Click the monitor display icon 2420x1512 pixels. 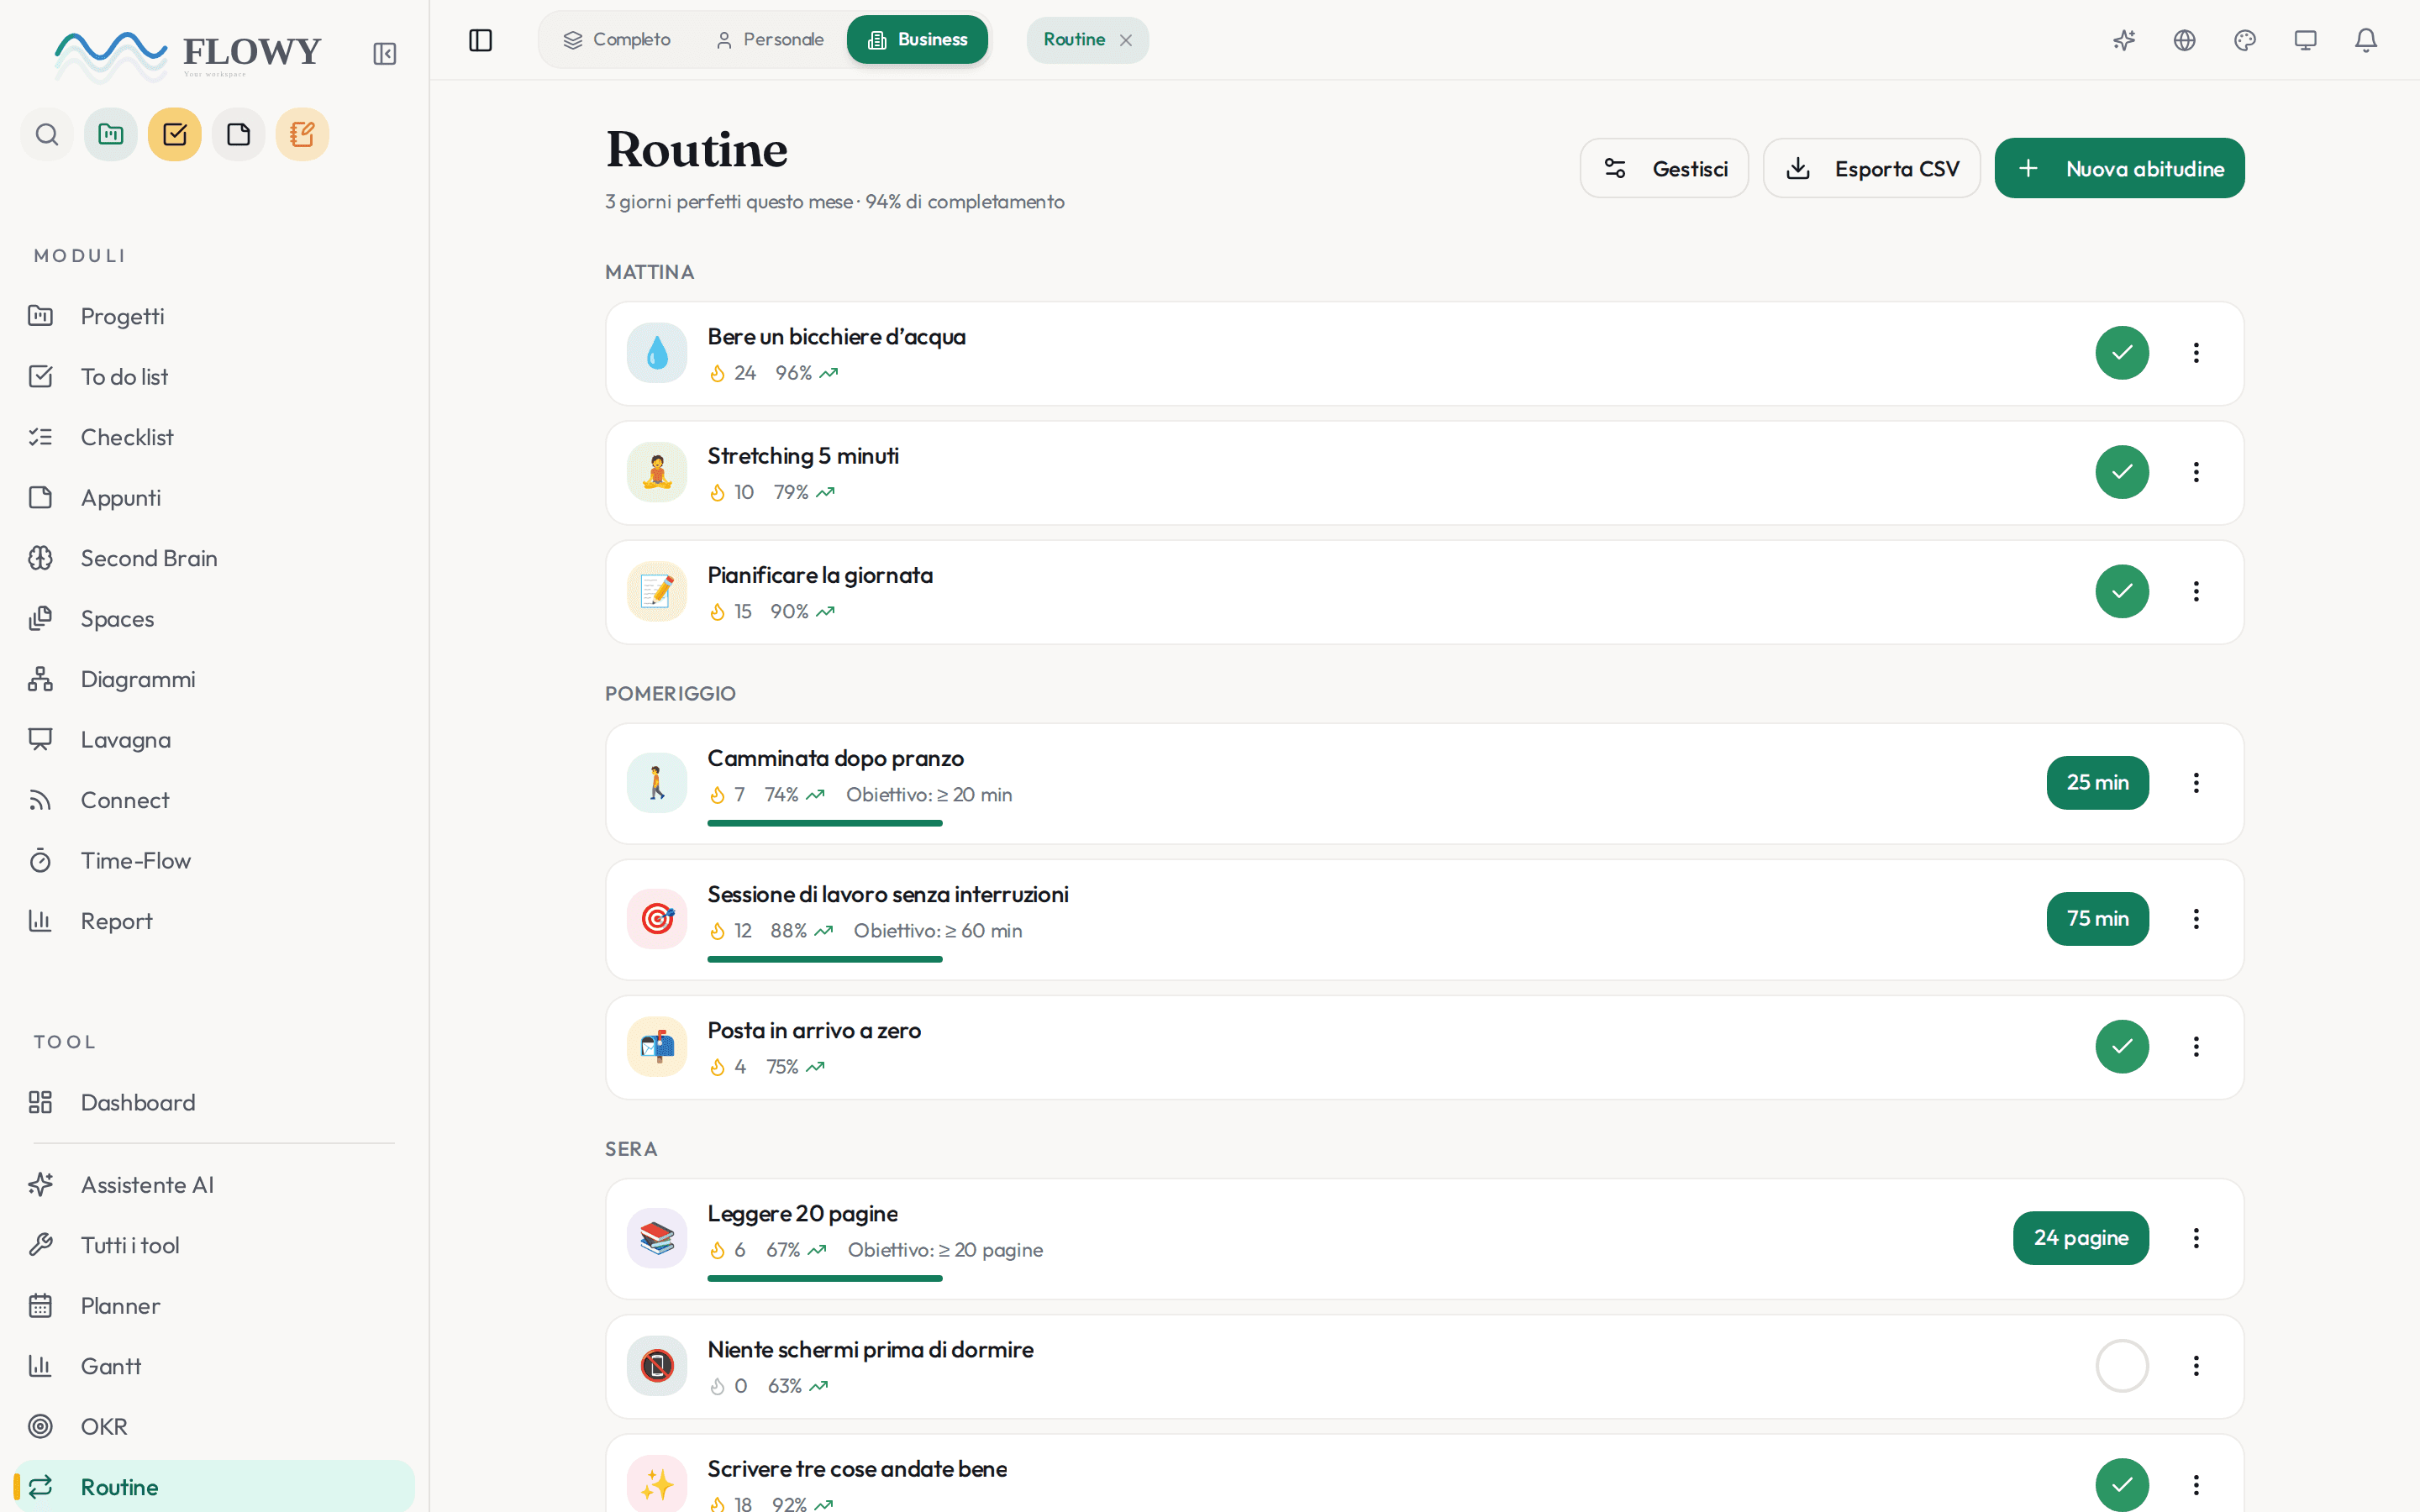(x=2306, y=40)
